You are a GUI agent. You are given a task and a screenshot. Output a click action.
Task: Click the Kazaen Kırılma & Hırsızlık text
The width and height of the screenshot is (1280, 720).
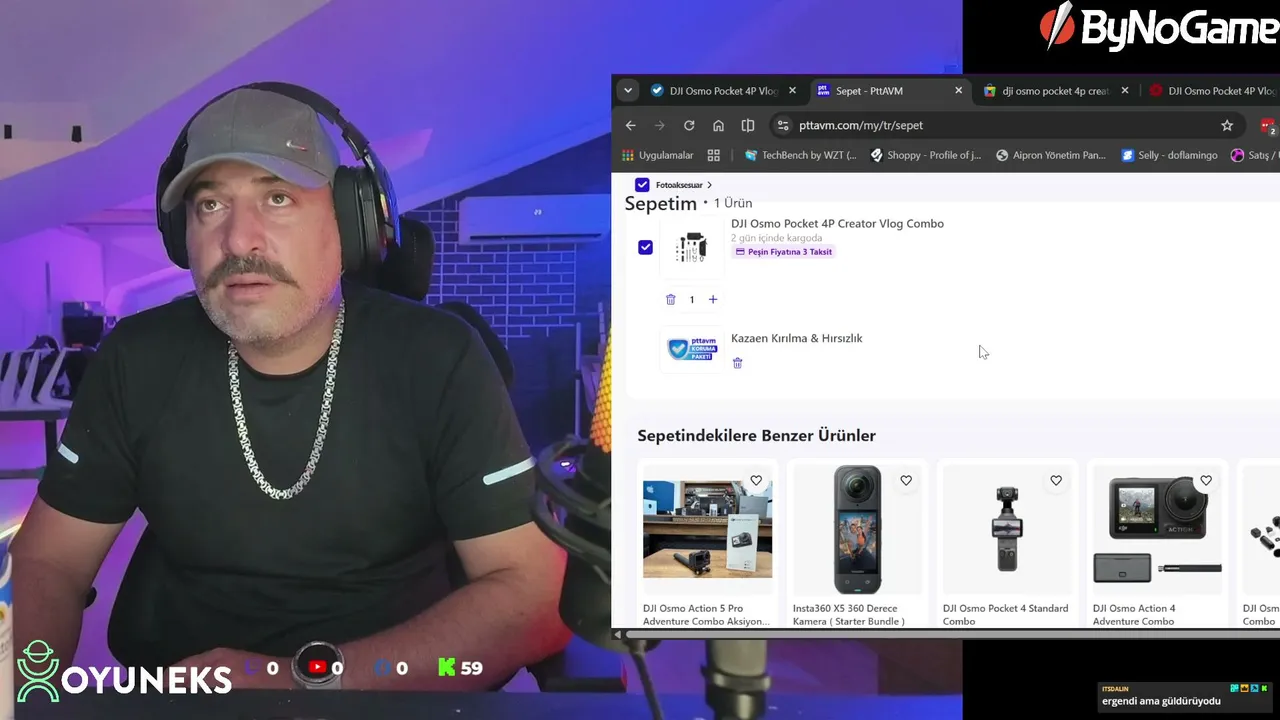(x=796, y=338)
